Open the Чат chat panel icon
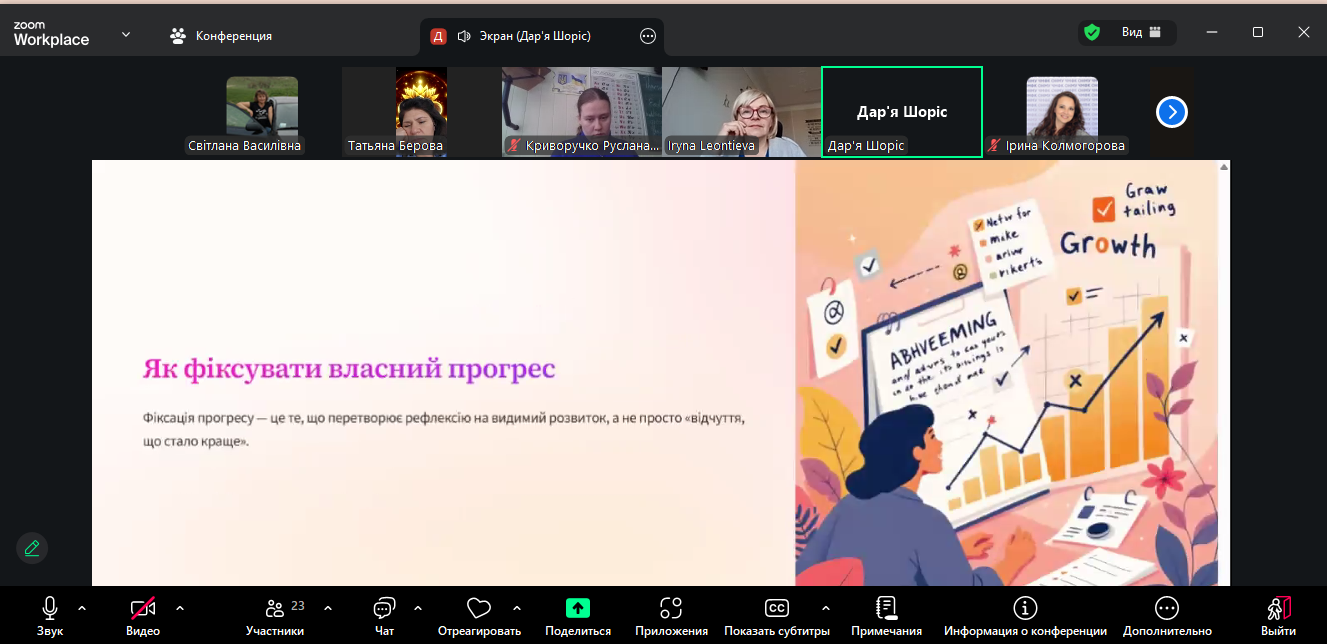The width and height of the screenshot is (1327, 644). tap(384, 609)
